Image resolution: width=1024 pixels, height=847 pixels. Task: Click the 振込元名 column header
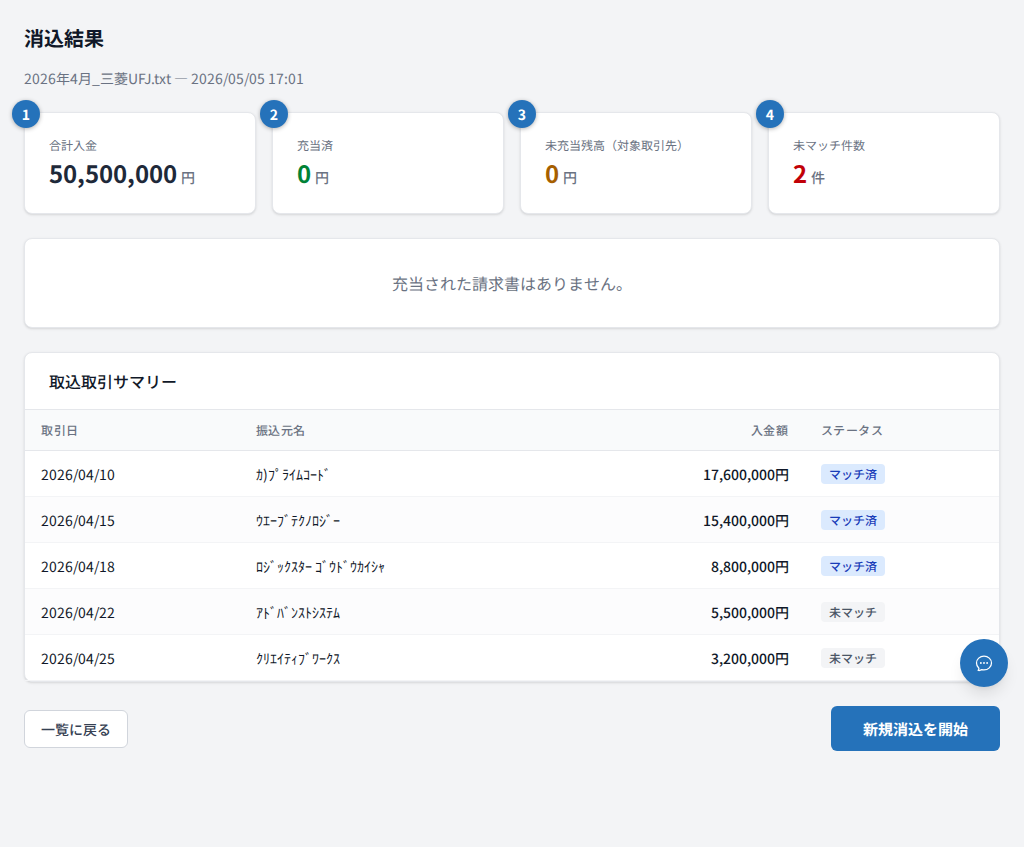(x=280, y=430)
